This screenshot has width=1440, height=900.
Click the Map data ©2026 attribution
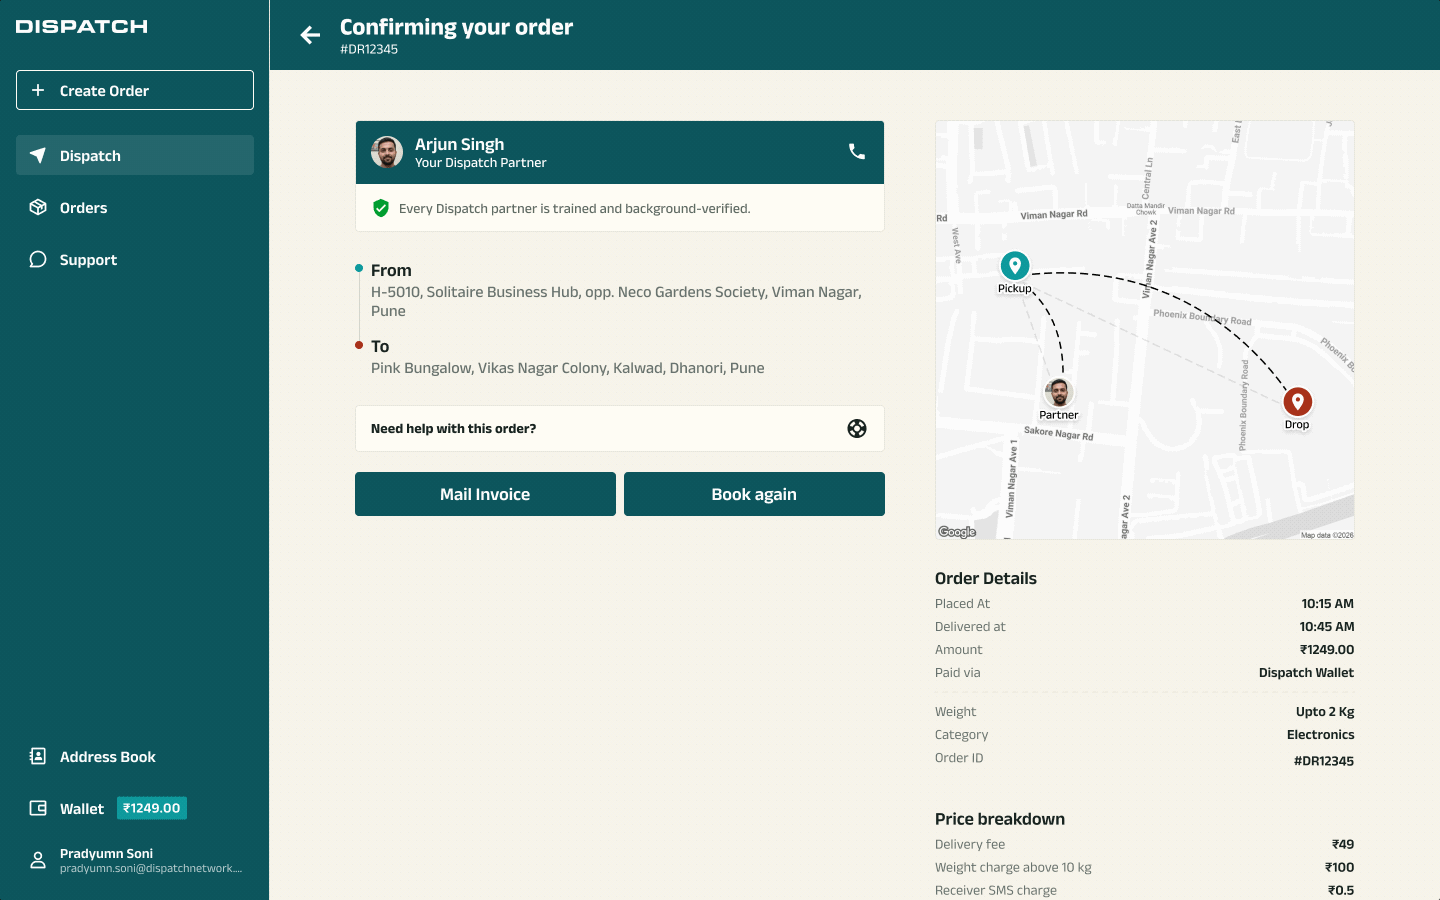[1327, 535]
